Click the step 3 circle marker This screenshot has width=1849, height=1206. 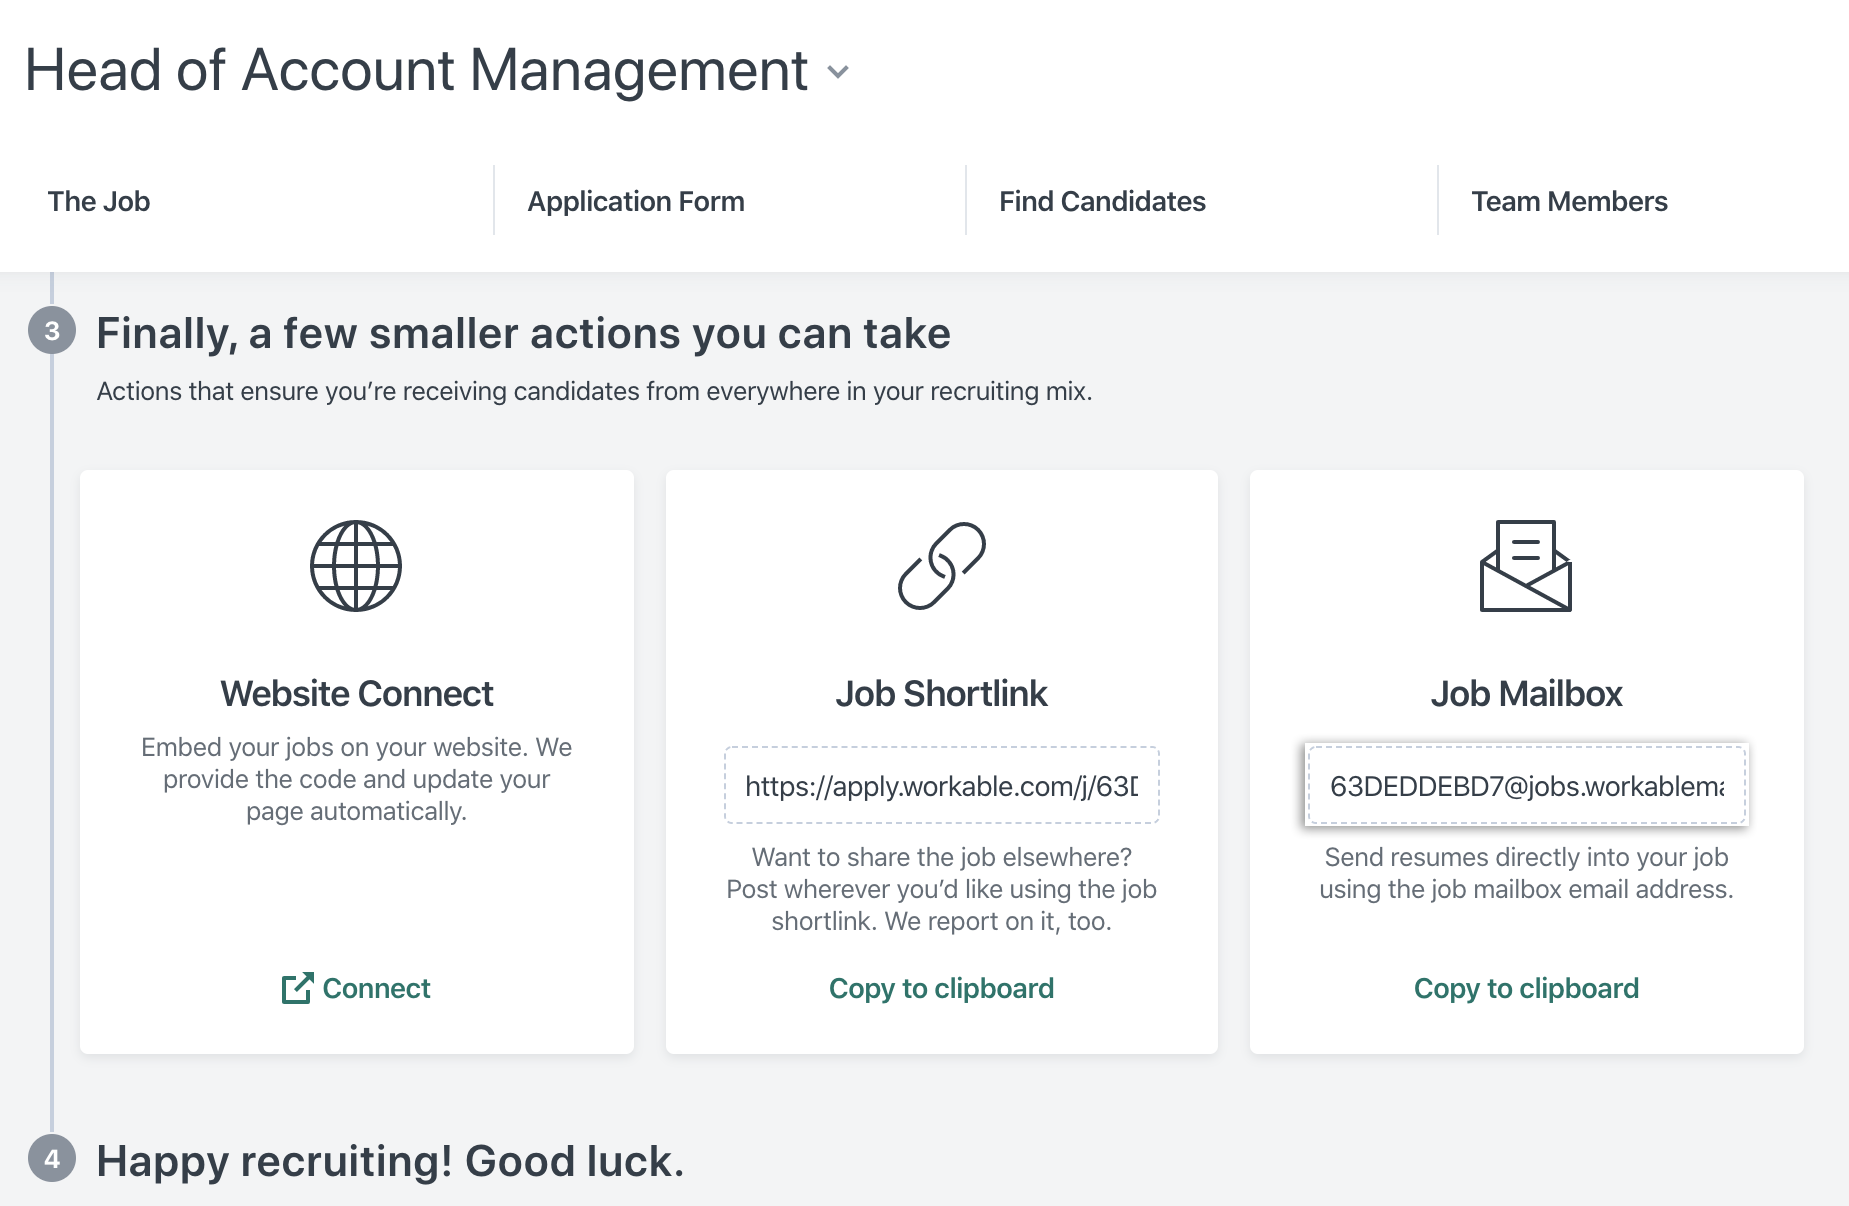[x=52, y=331]
